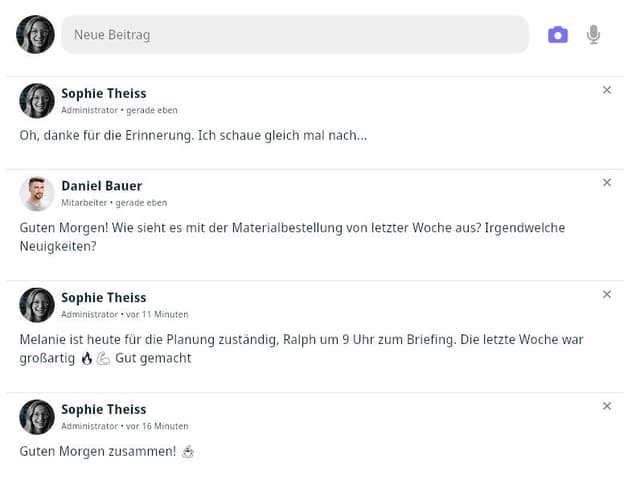Delete the post 'Oh, danke für die Erinnerung'
The width and height of the screenshot is (640, 479).
[x=607, y=90]
